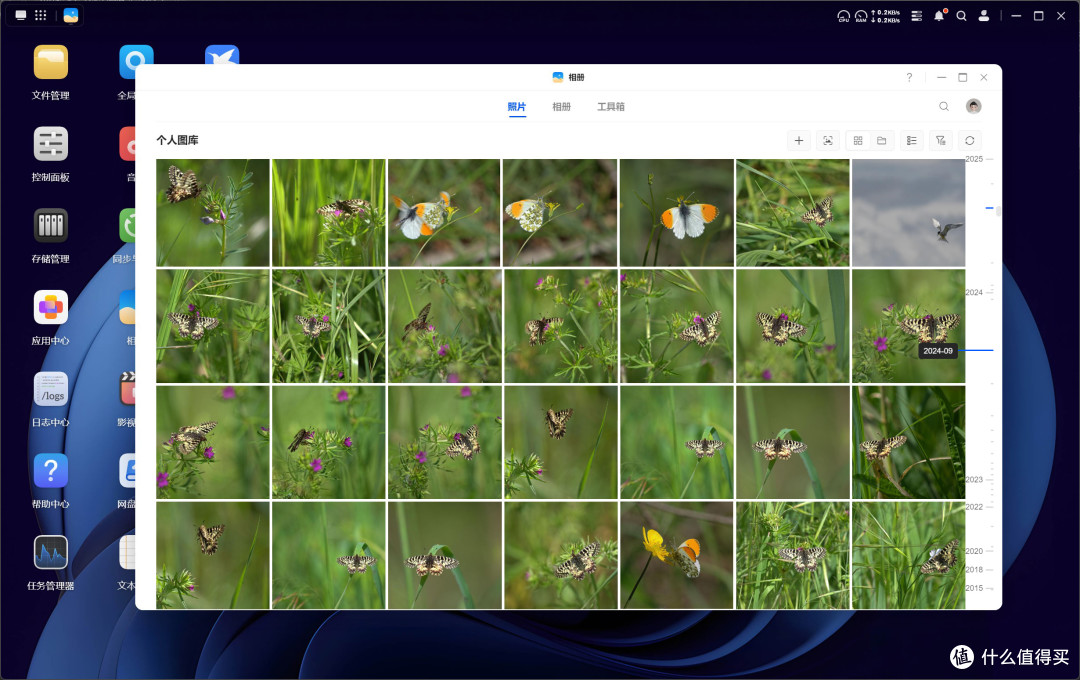Jump to 2020 on the timeline
Image resolution: width=1080 pixels, height=680 pixels.
[974, 551]
